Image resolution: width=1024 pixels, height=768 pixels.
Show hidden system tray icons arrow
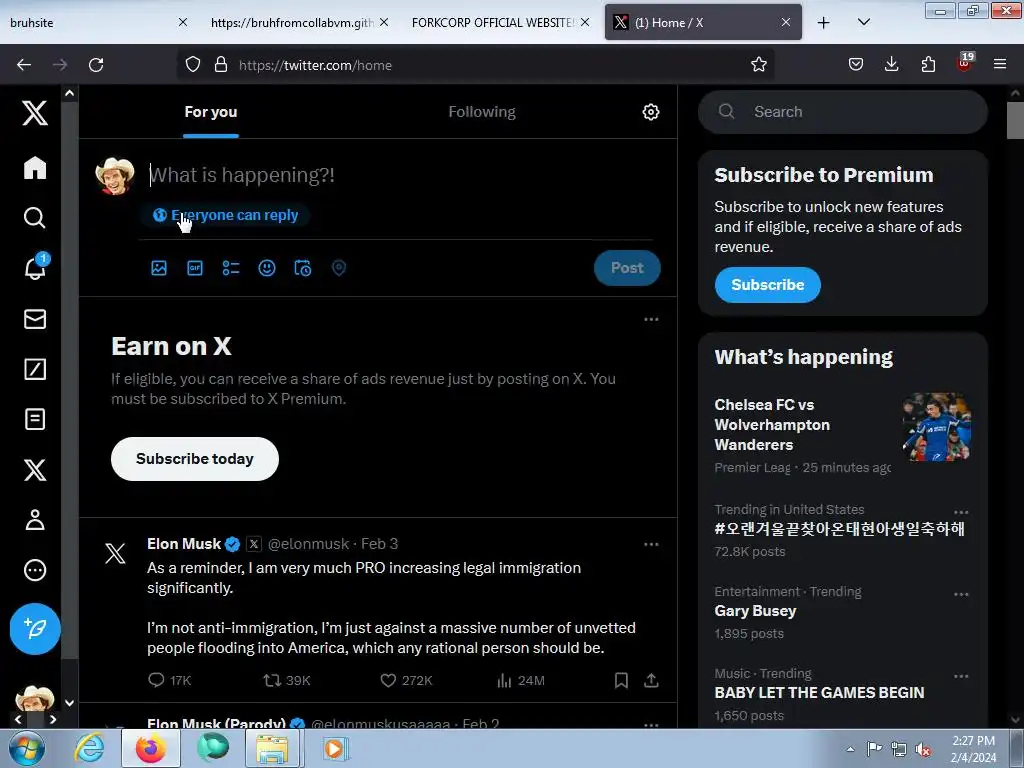tap(850, 749)
